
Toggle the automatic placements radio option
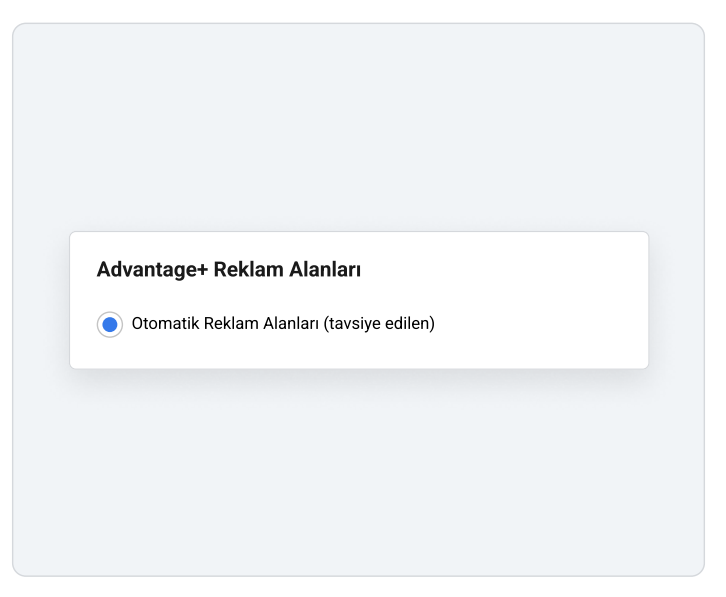pyautogui.click(x=110, y=325)
